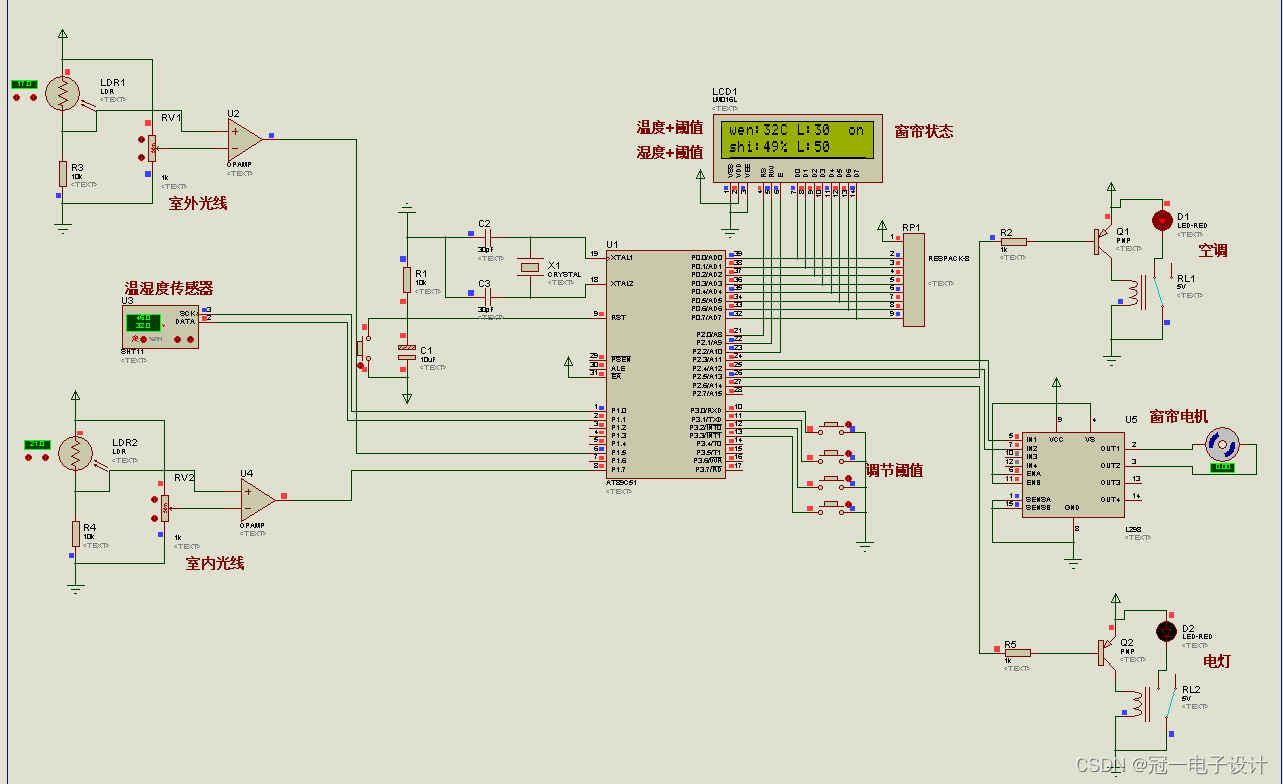
Task: Click the 温湿度传感器 label
Action: tap(168, 288)
